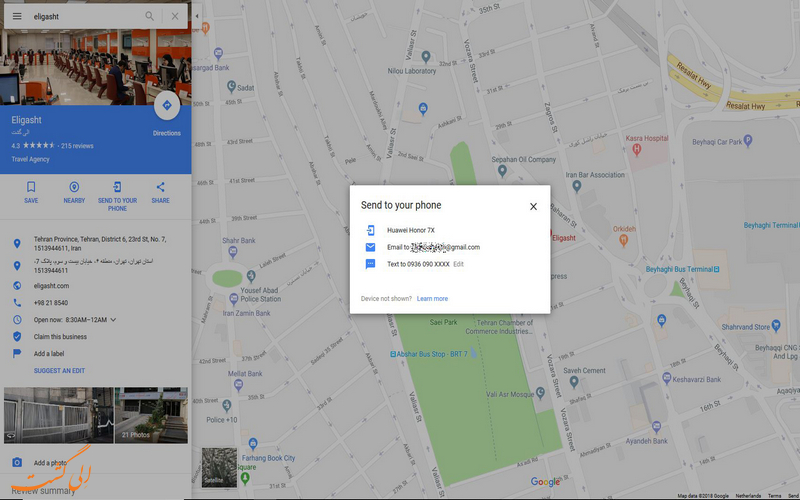Save Eligasht to your places
This screenshot has width=800, height=500.
31,192
